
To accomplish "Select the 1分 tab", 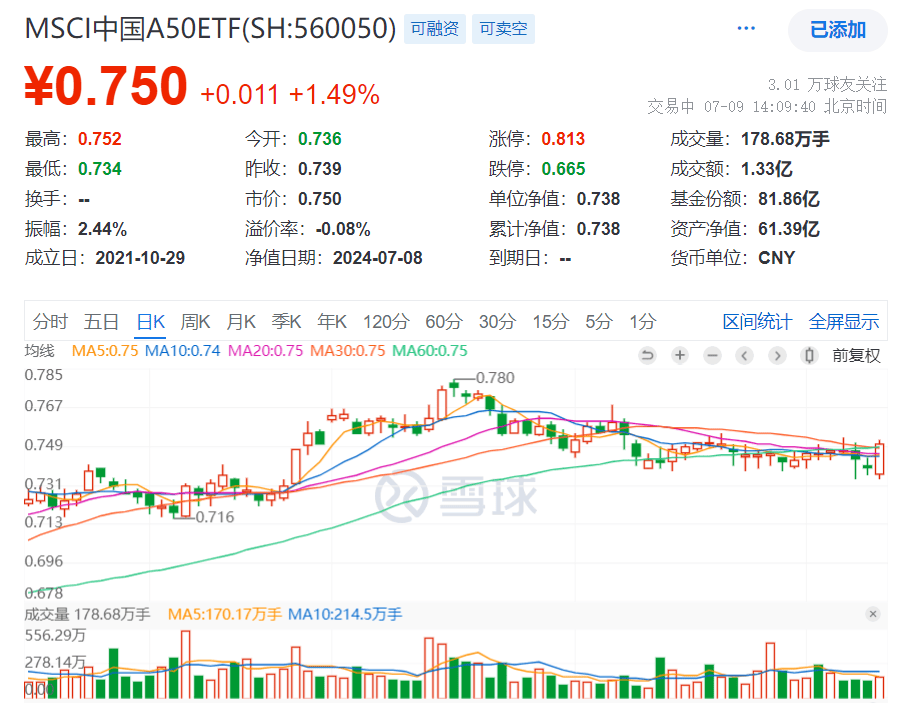I will coord(643,321).
